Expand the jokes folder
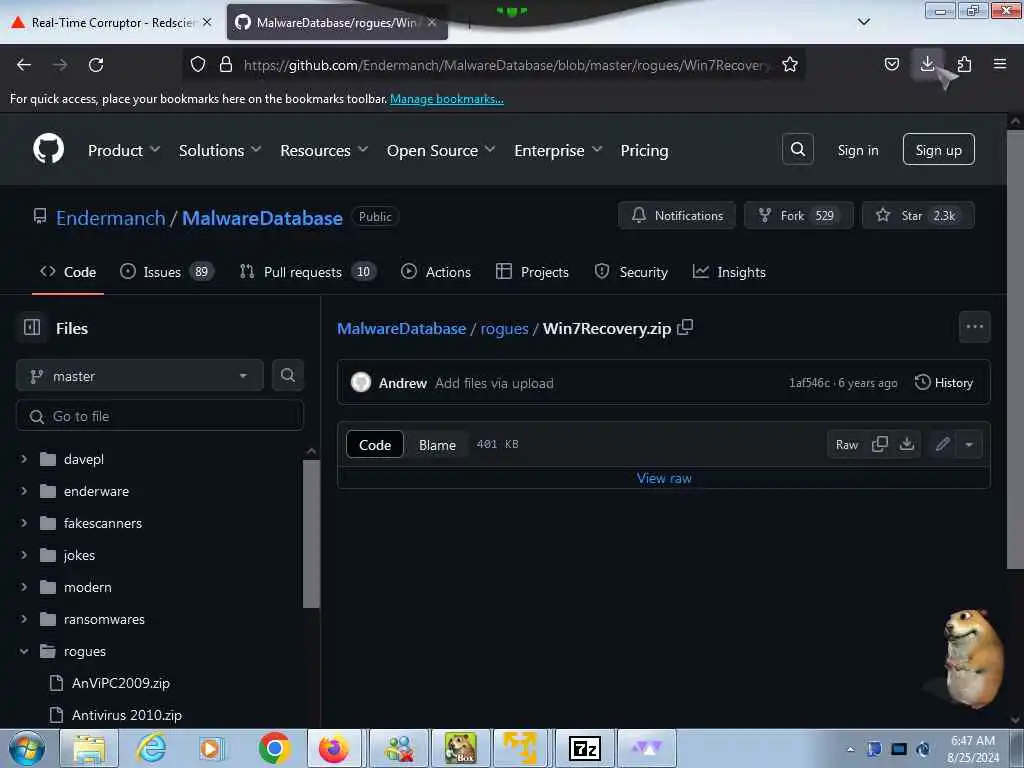Image resolution: width=1024 pixels, height=768 pixels. tap(24, 554)
